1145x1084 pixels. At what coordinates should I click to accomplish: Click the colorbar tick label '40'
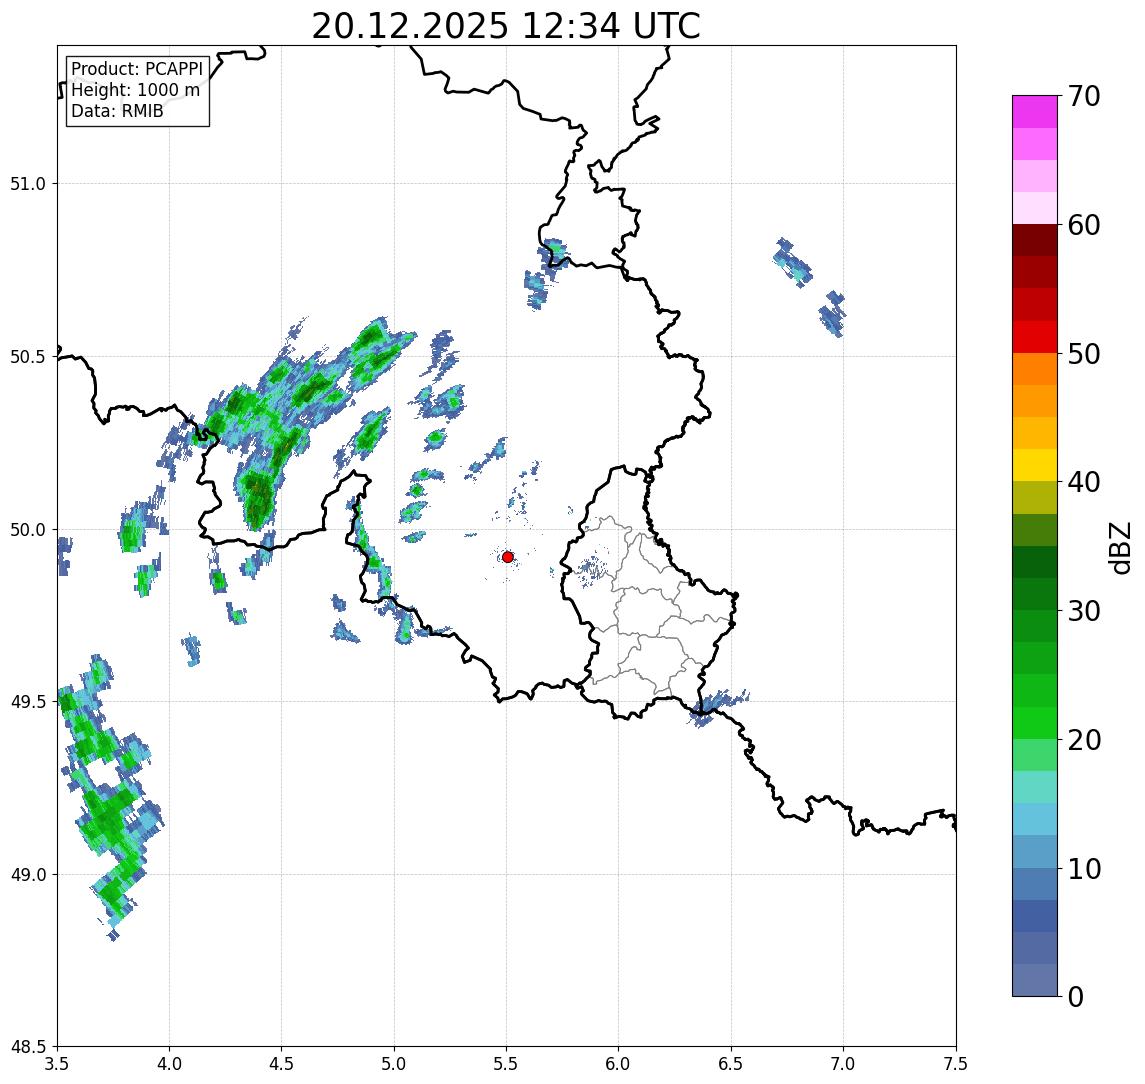1084,482
